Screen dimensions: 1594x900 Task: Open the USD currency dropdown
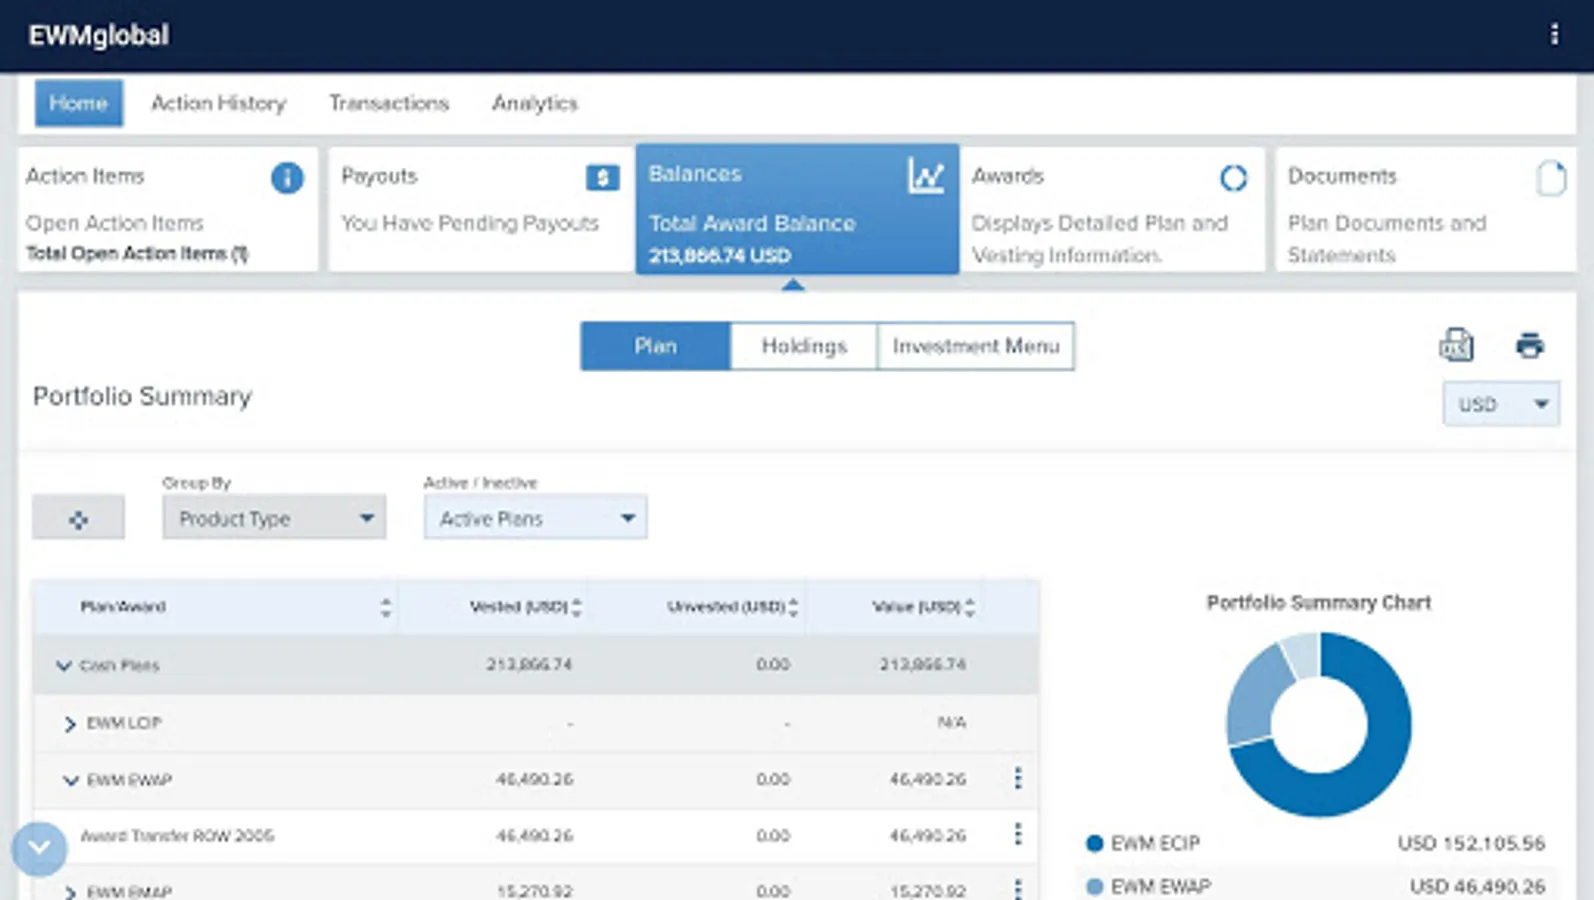tap(1500, 404)
